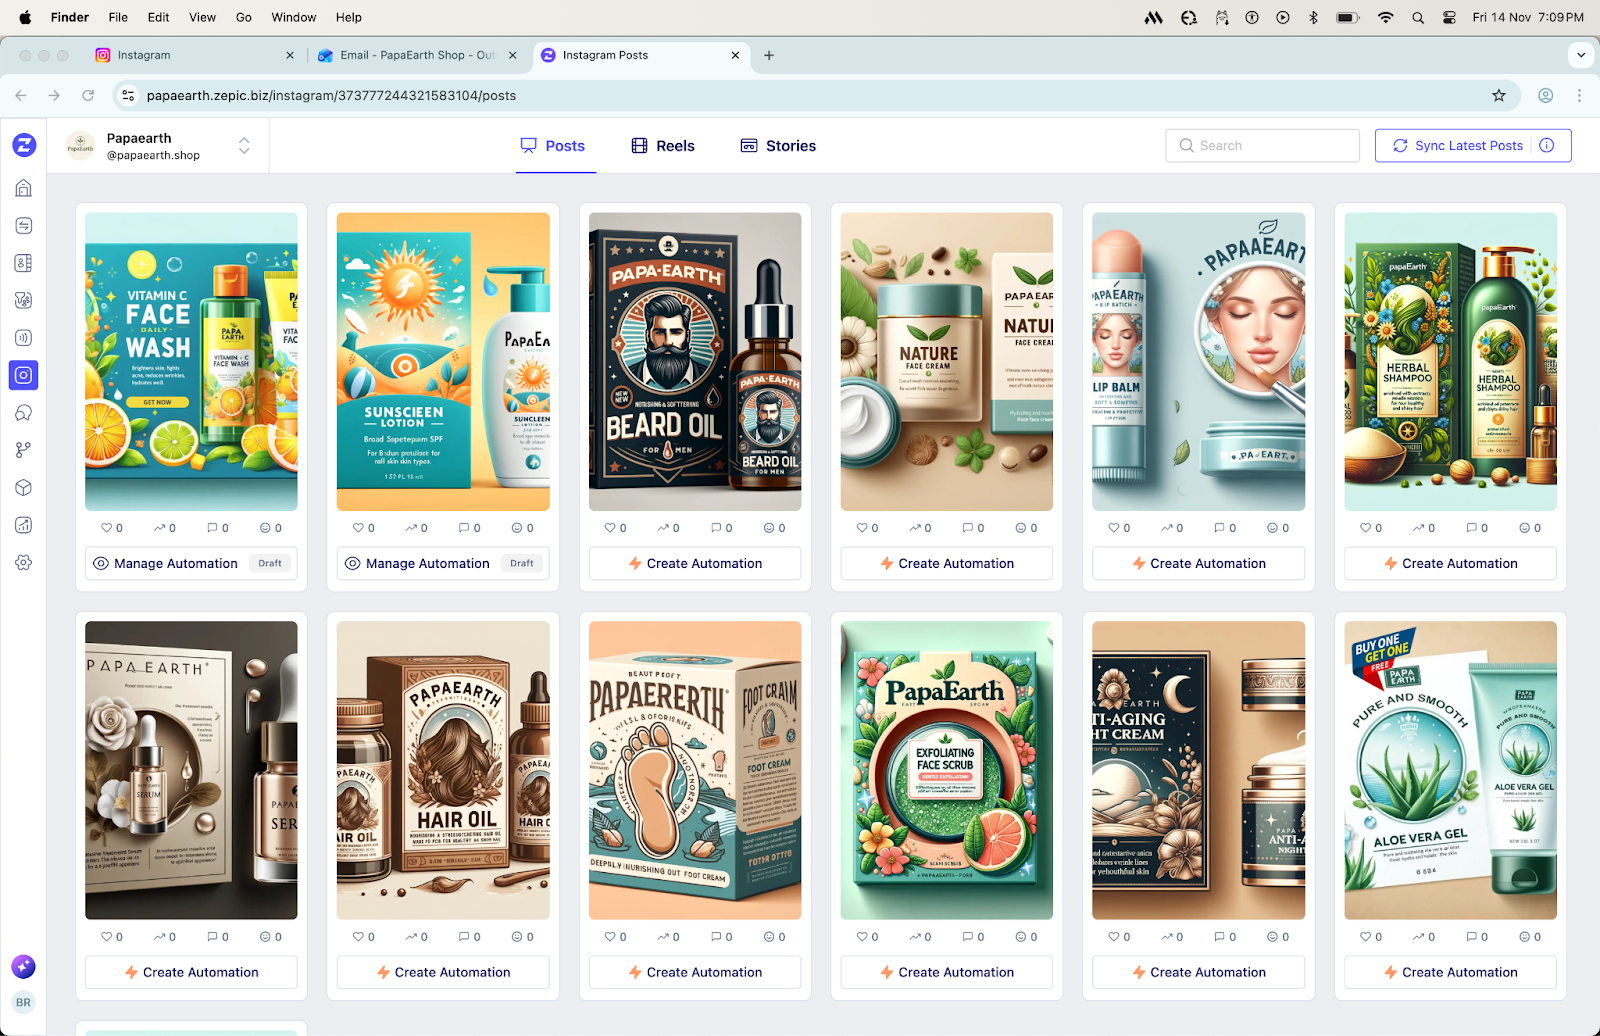Create Automation for Aloe Vera Gel post
1600x1036 pixels.
[x=1450, y=972]
